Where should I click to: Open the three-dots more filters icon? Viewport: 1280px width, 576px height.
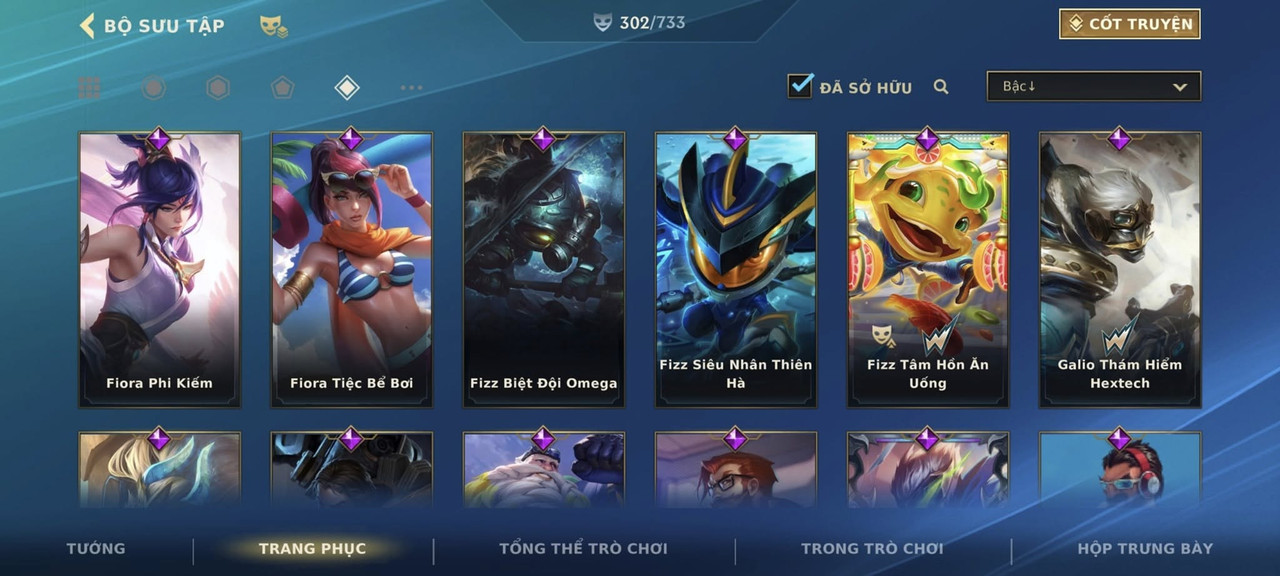(x=411, y=88)
